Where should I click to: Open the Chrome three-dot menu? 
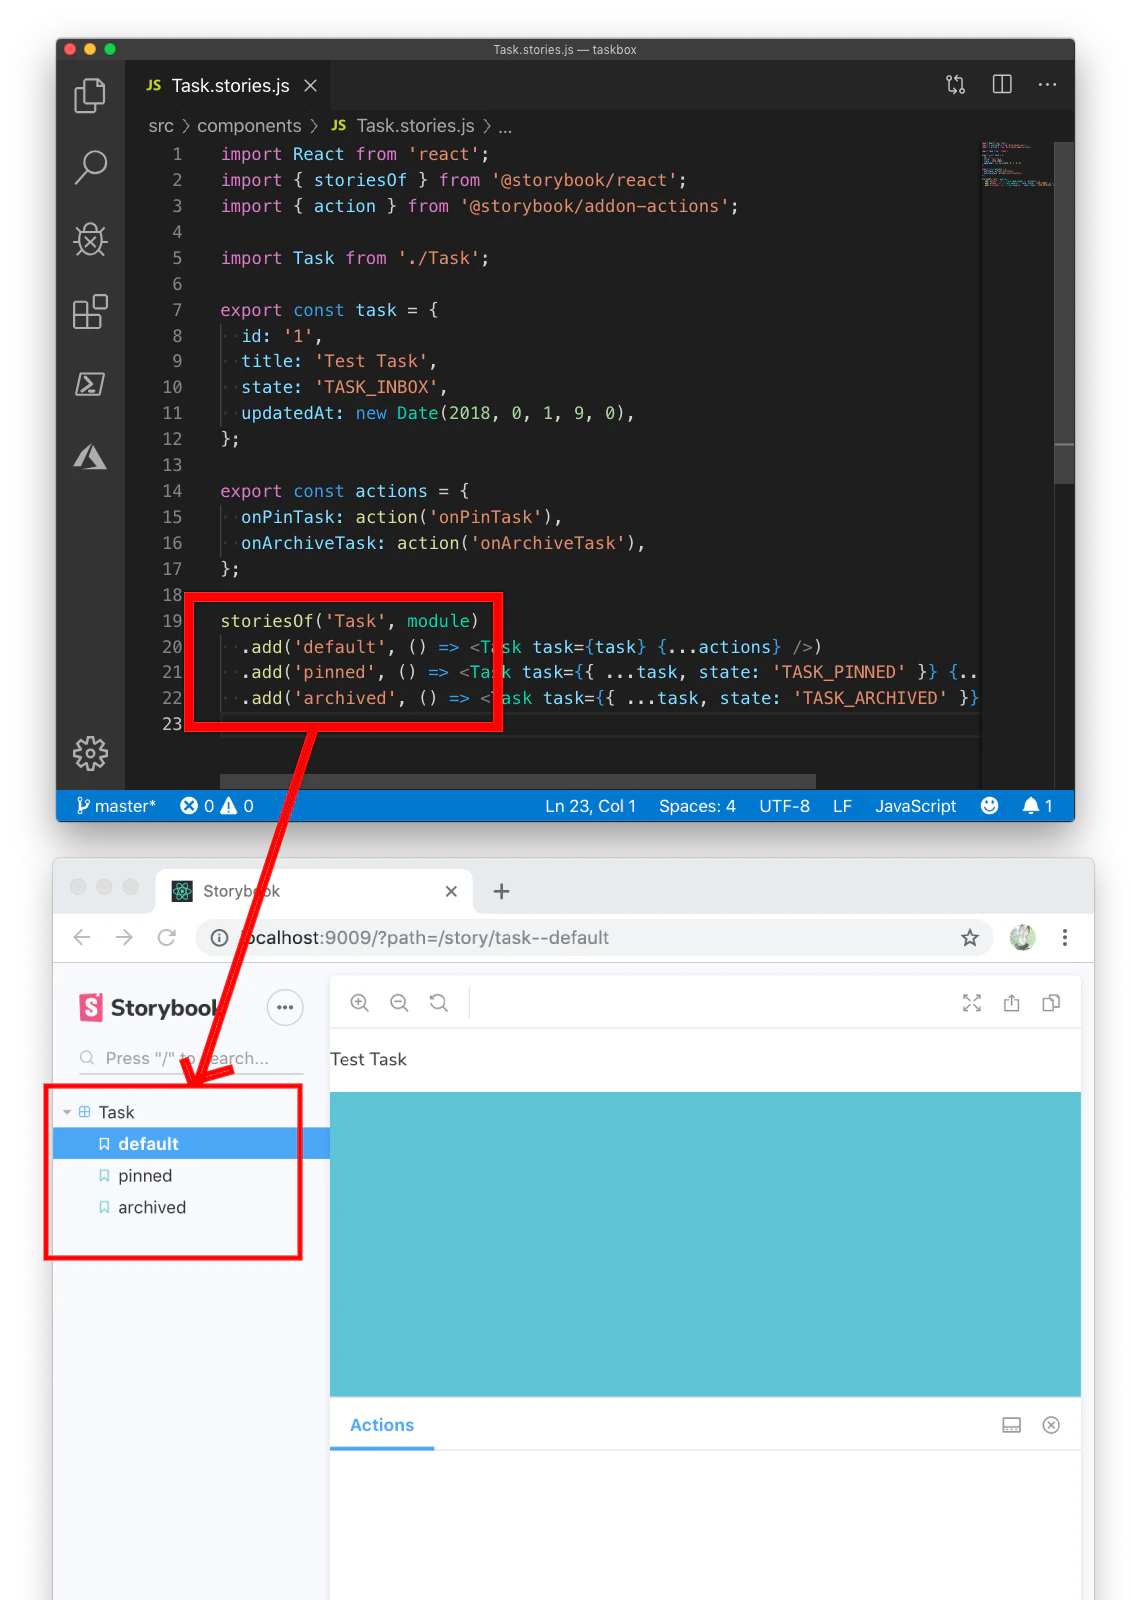click(1065, 937)
